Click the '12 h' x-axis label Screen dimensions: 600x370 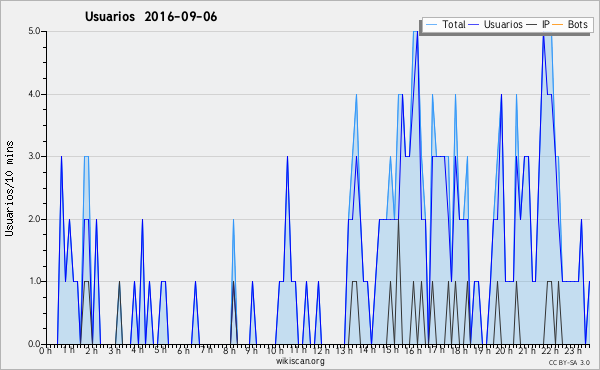pyautogui.click(x=321, y=350)
